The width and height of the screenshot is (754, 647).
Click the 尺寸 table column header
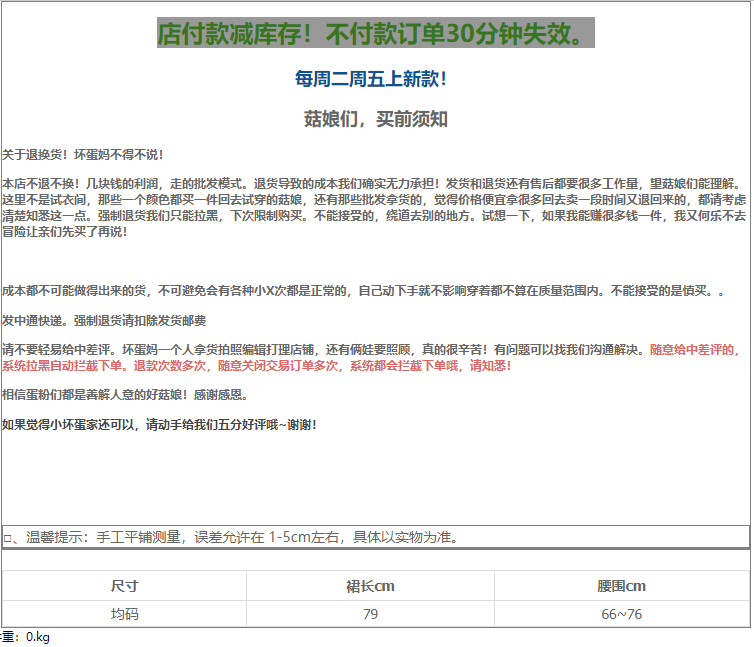(x=124, y=586)
